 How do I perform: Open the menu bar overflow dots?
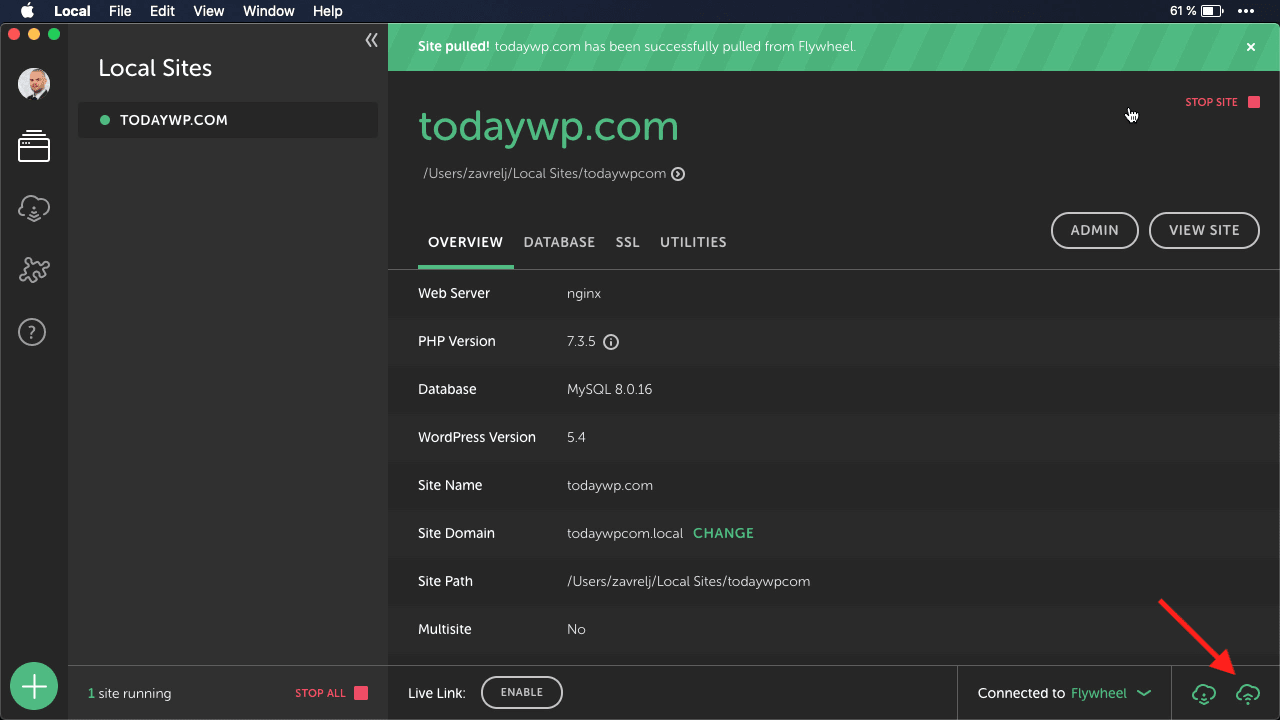pyautogui.click(x=1245, y=11)
